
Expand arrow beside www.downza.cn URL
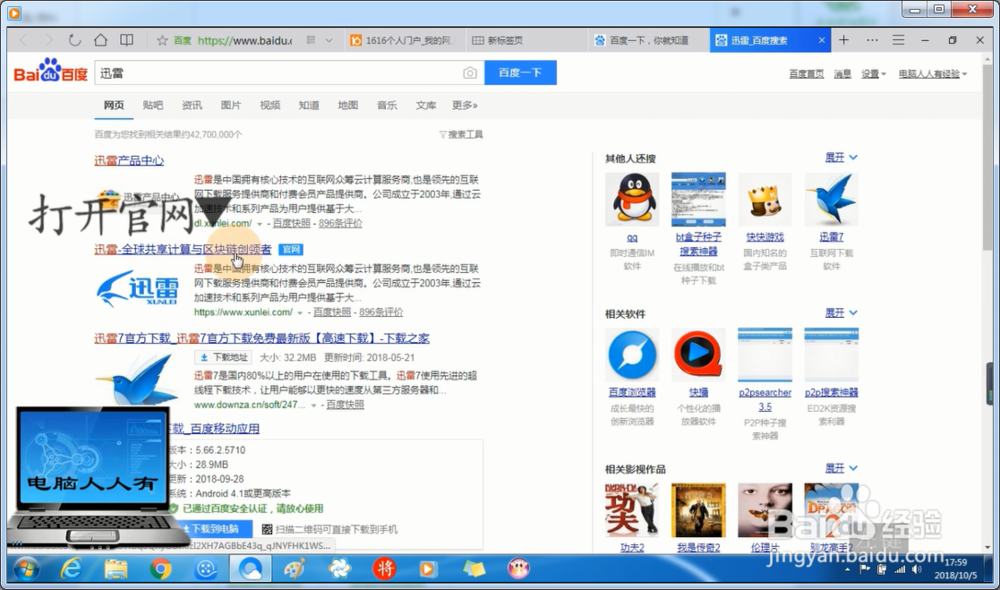(313, 406)
